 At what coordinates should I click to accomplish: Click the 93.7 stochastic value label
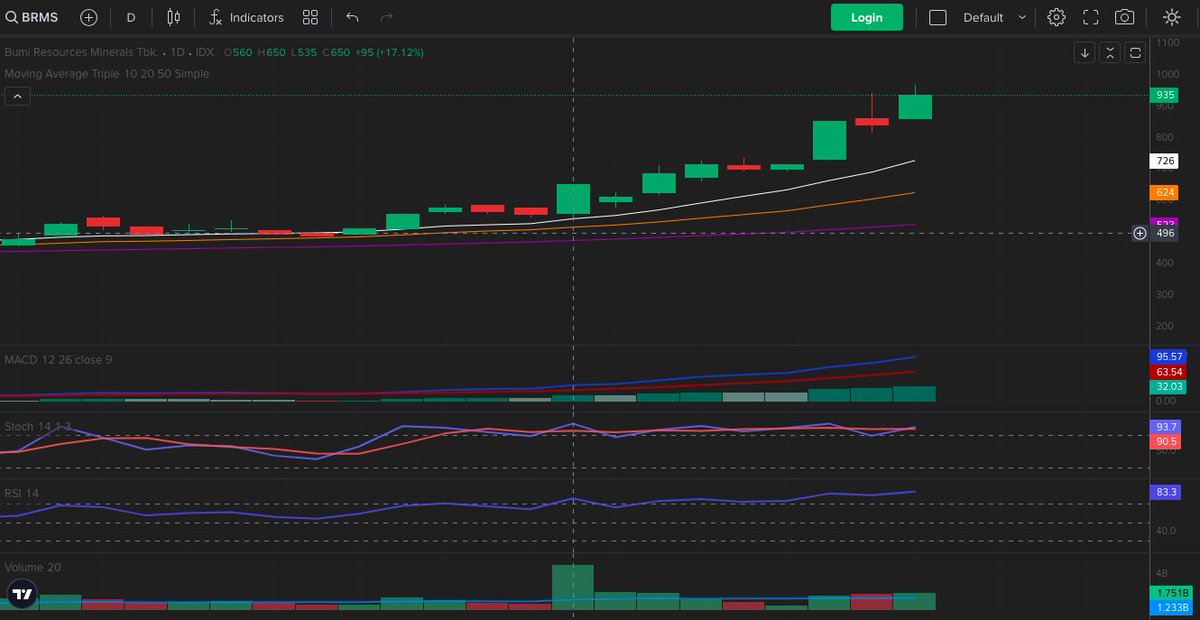point(1166,427)
